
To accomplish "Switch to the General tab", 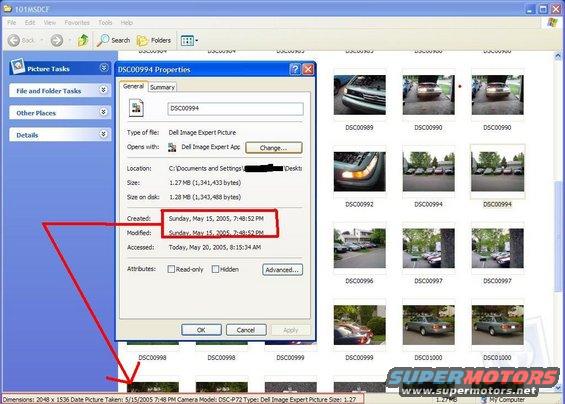I will [x=133, y=86].
